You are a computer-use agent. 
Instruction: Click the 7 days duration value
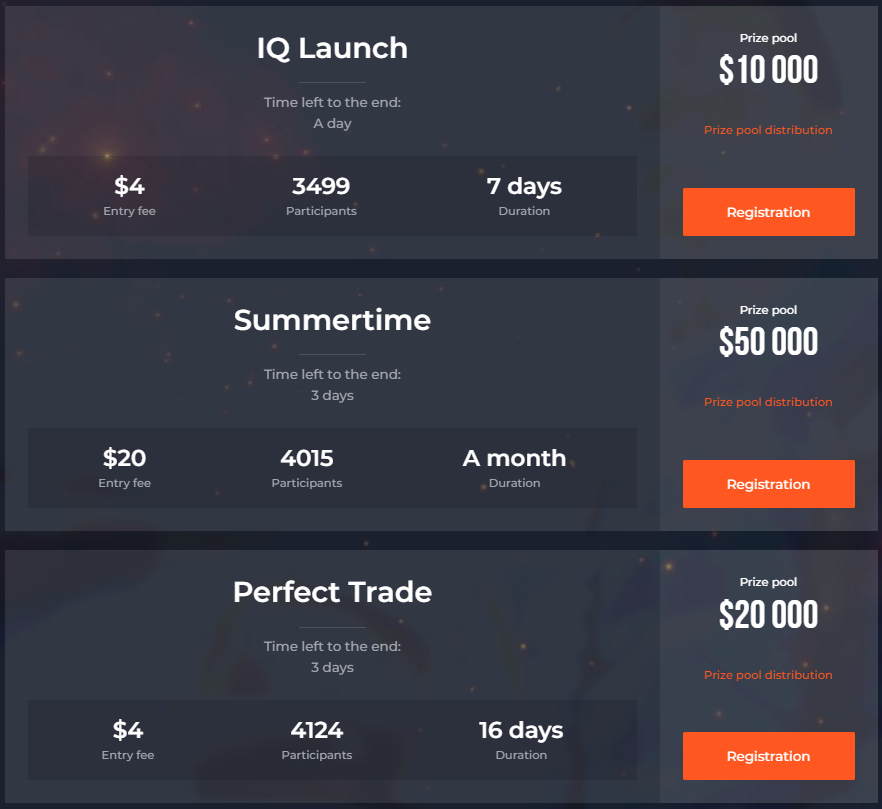click(x=524, y=187)
